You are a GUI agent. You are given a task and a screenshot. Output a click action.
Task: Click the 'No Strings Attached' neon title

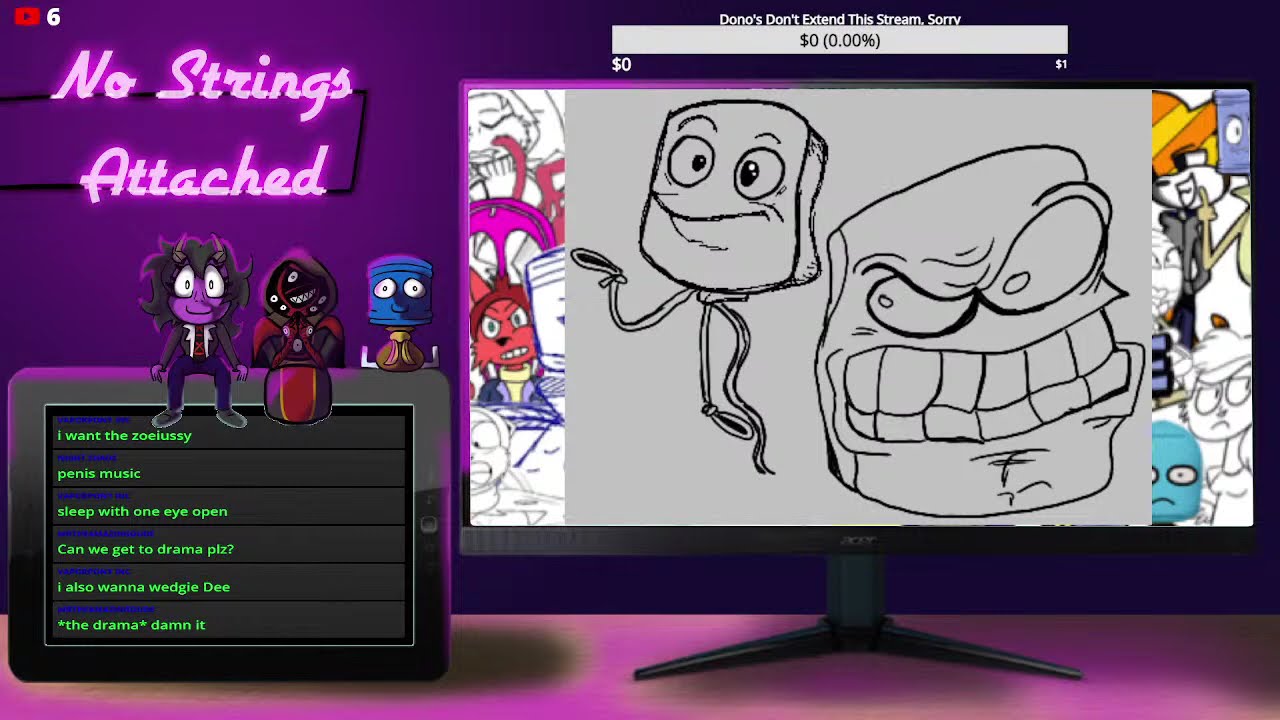coord(204,125)
